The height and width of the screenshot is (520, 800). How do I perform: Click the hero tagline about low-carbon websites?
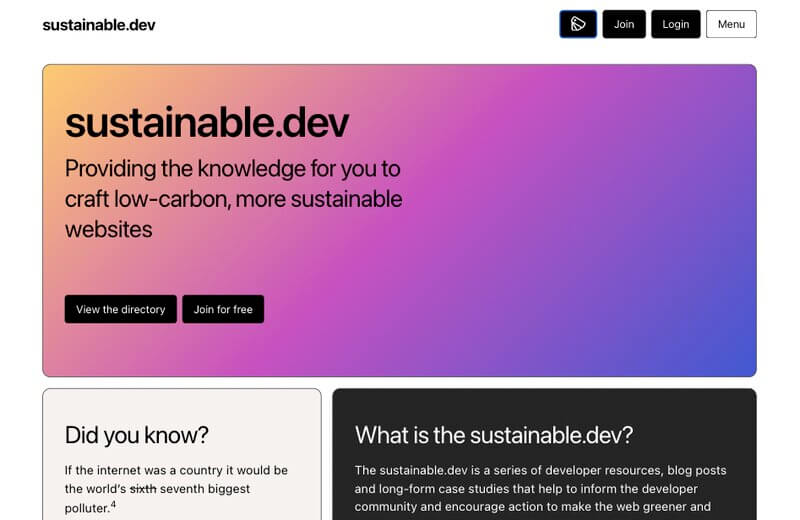[x=233, y=198]
